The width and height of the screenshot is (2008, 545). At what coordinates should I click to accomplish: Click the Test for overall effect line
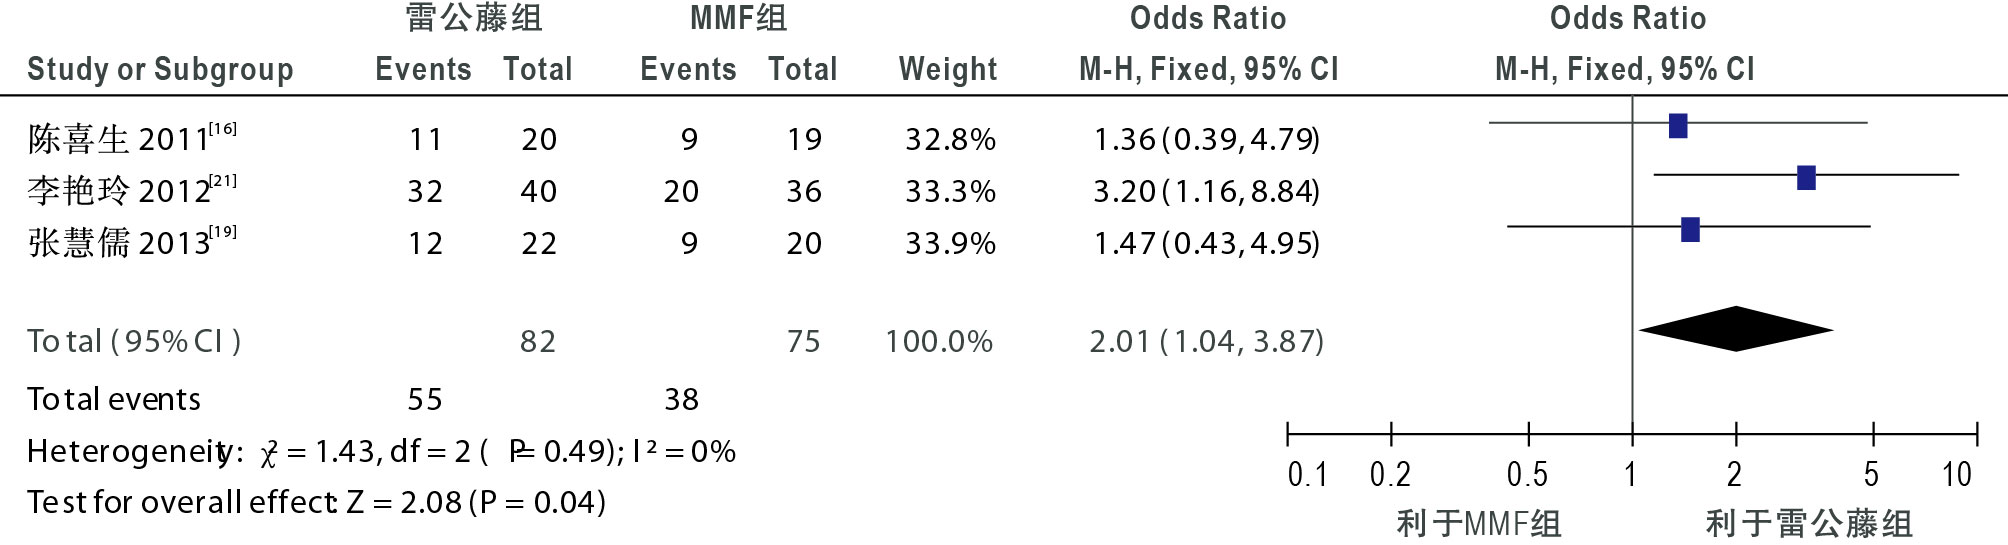(x=316, y=502)
